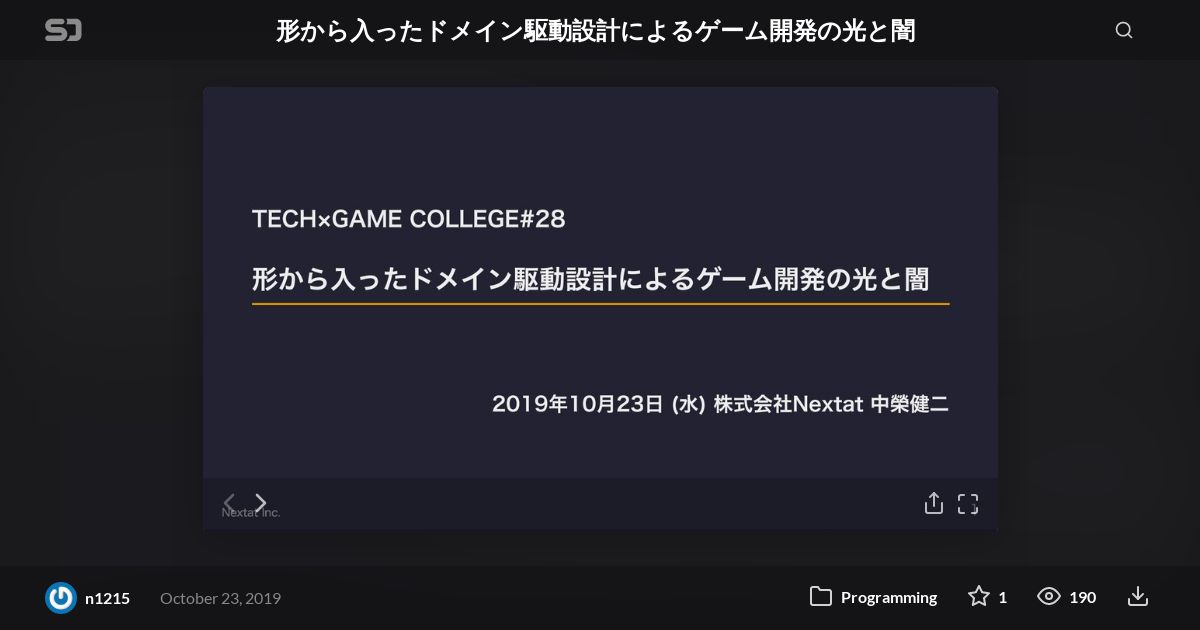This screenshot has width=1200, height=630.
Task: Open the n1215 profile username link
Action: coord(107,598)
